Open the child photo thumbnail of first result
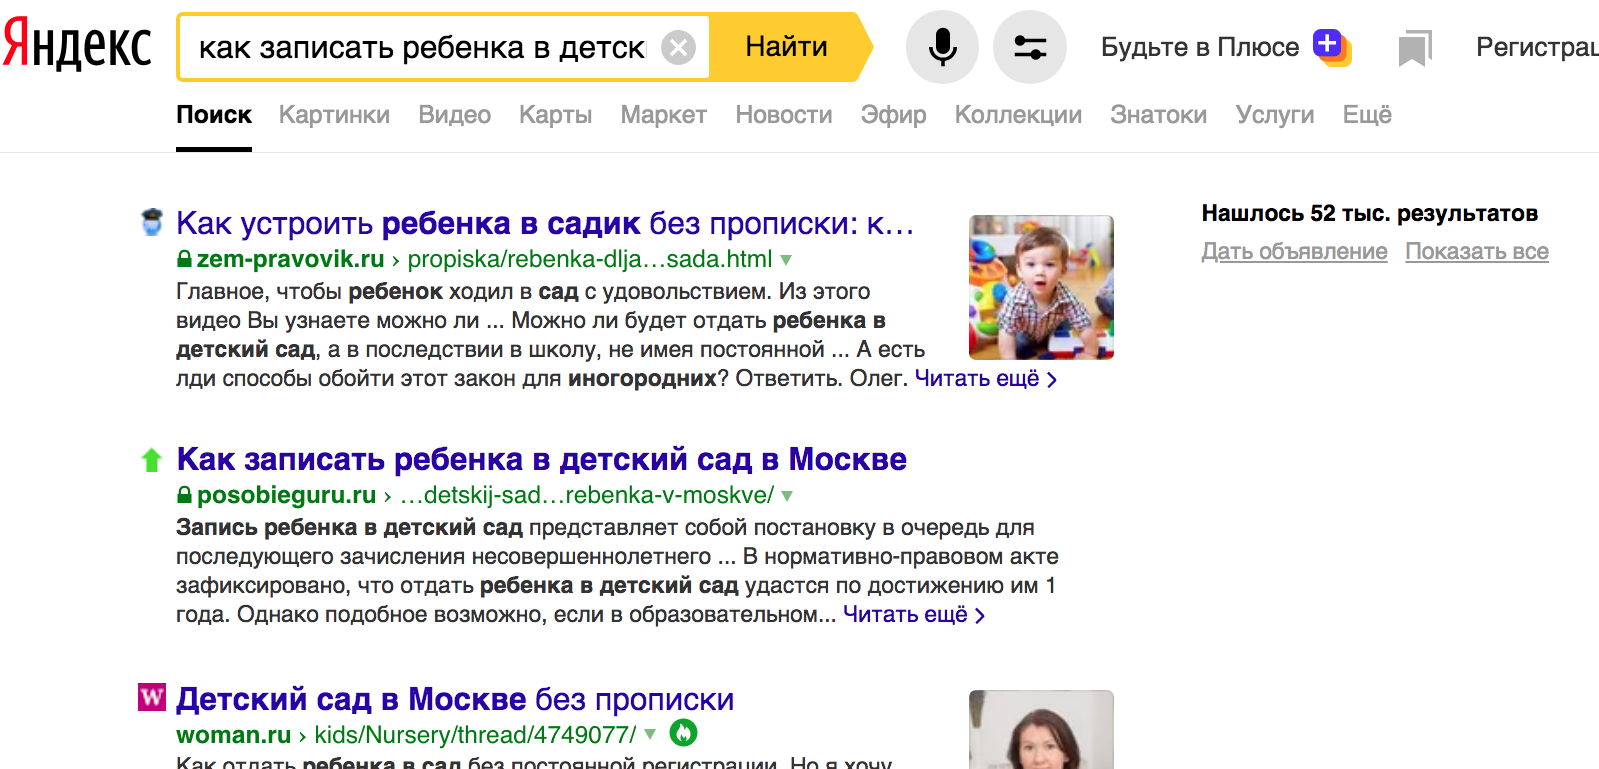The width and height of the screenshot is (1599, 769). [x=1041, y=287]
